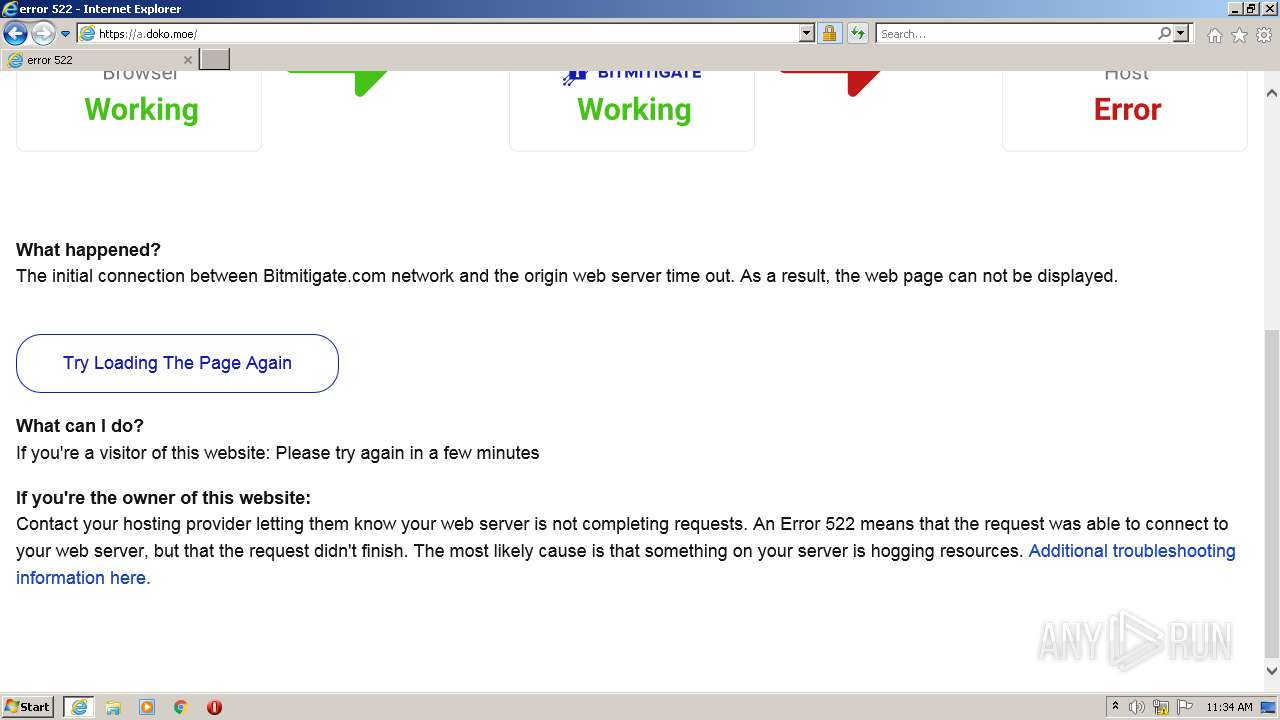Restore down the Internet Explorer window
The image size is (1280, 720).
pos(1251,9)
